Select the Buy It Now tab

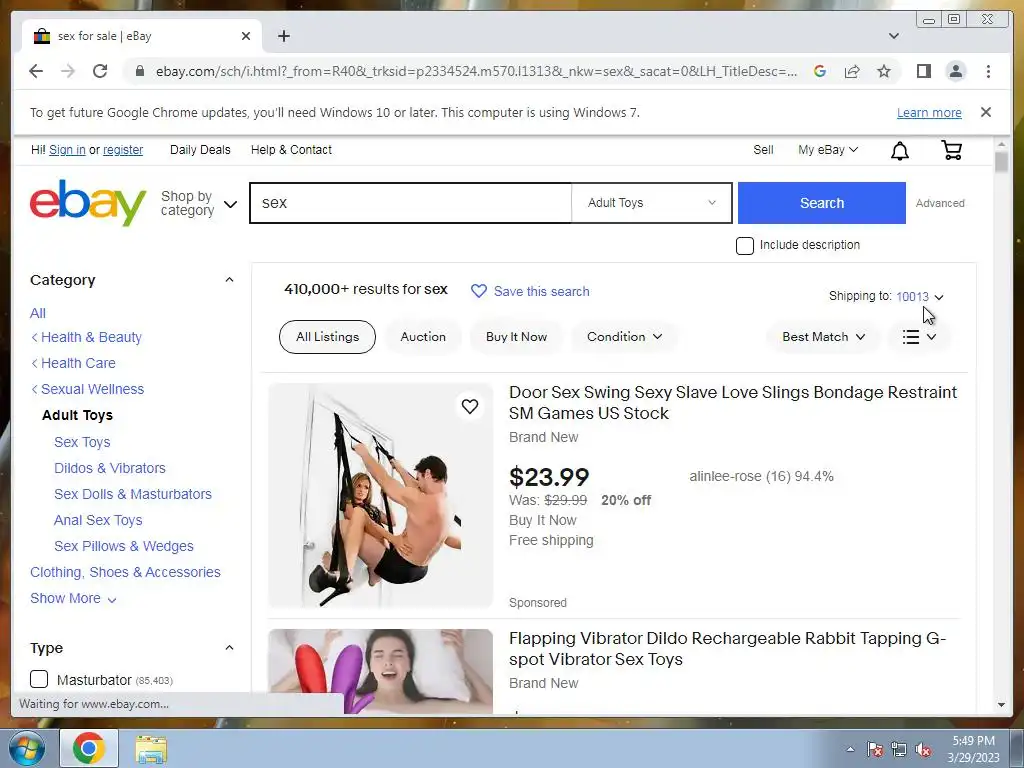[516, 337]
